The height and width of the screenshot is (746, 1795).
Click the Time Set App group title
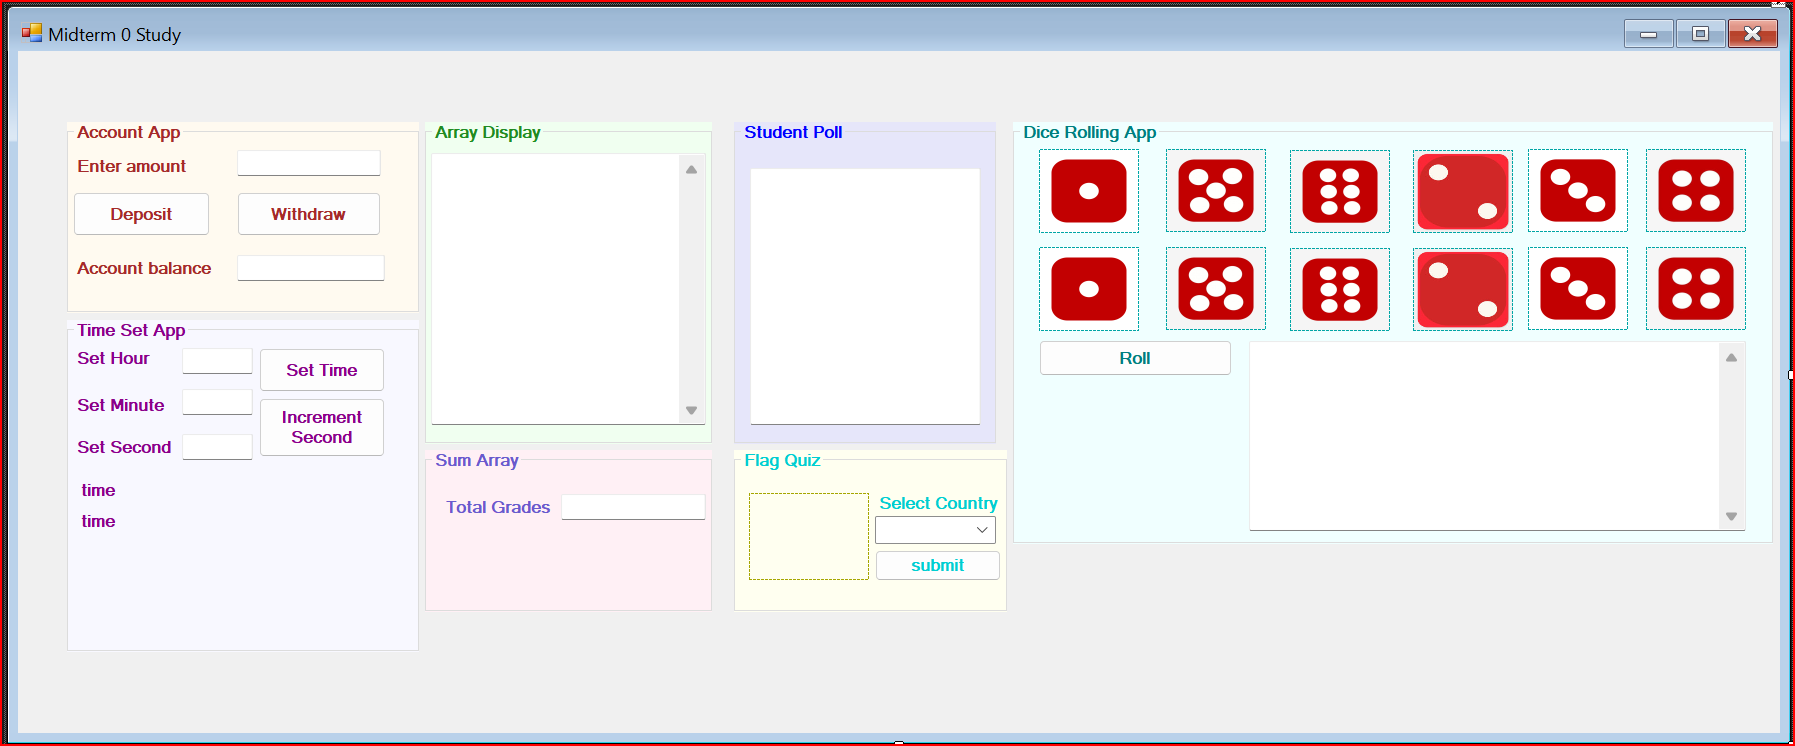(131, 330)
